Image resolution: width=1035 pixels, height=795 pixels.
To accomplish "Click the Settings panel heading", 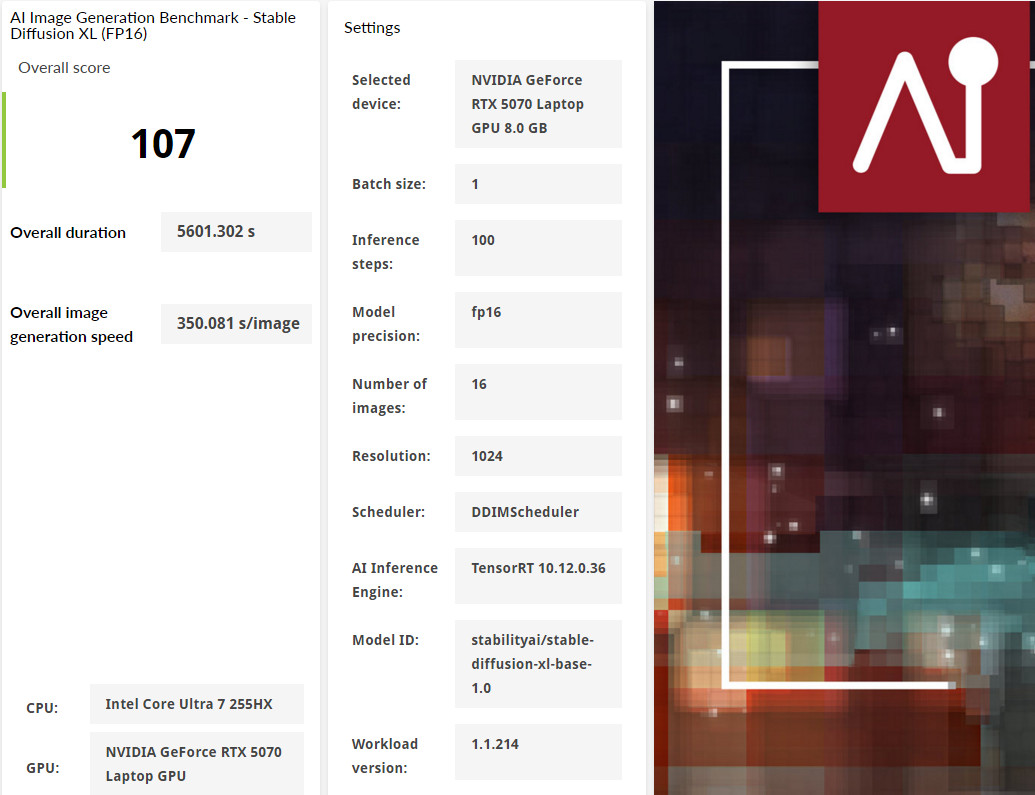I will (x=372, y=28).
